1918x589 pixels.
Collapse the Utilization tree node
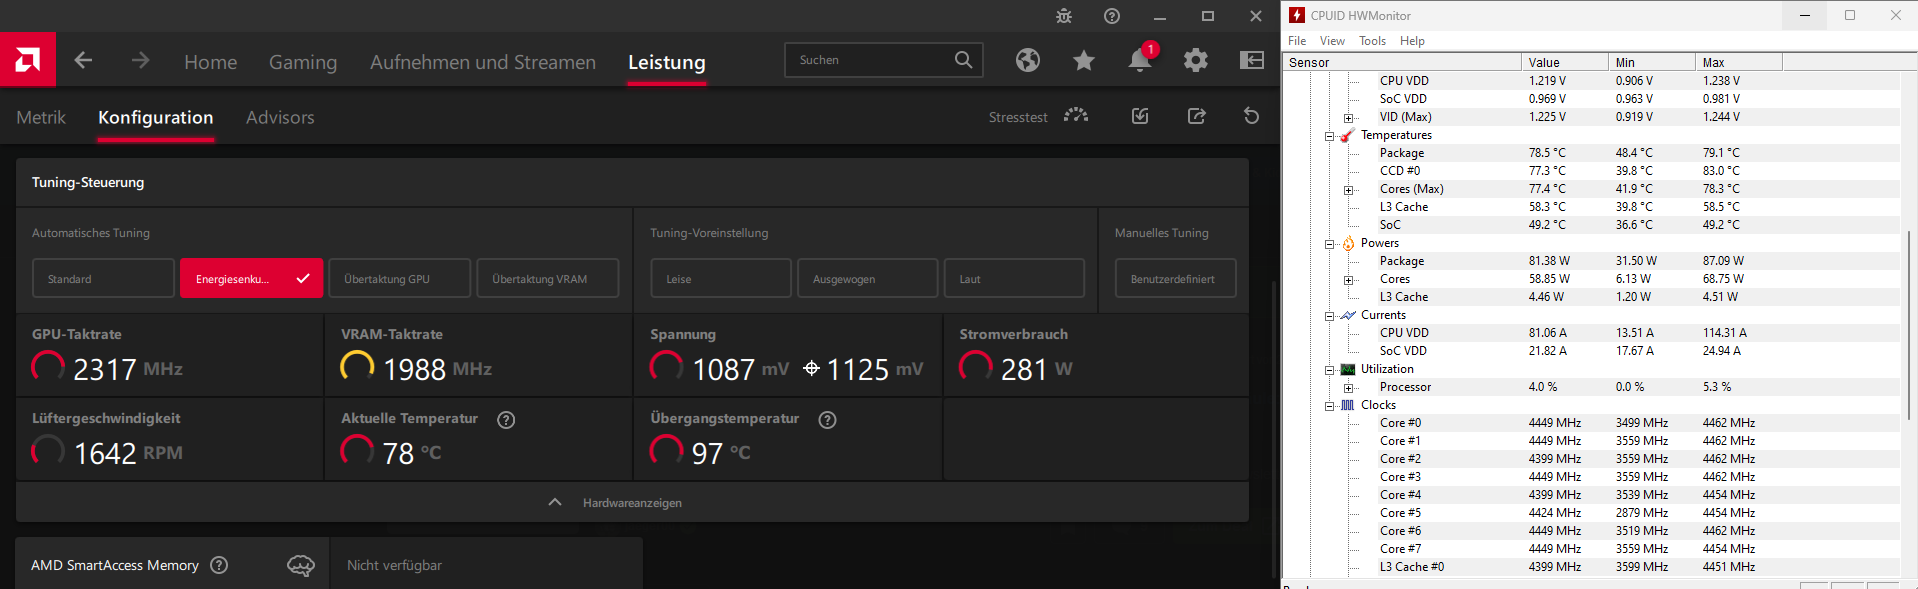(x=1329, y=370)
